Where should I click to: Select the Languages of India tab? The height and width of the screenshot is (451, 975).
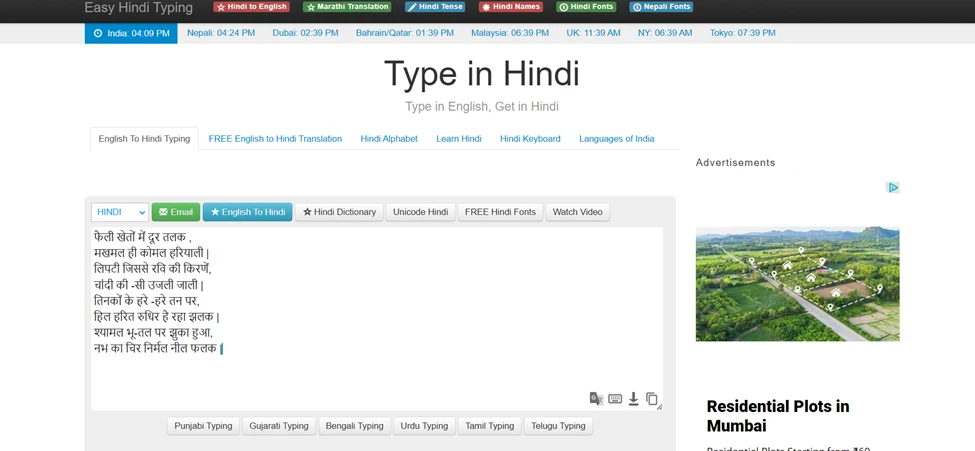tap(616, 139)
